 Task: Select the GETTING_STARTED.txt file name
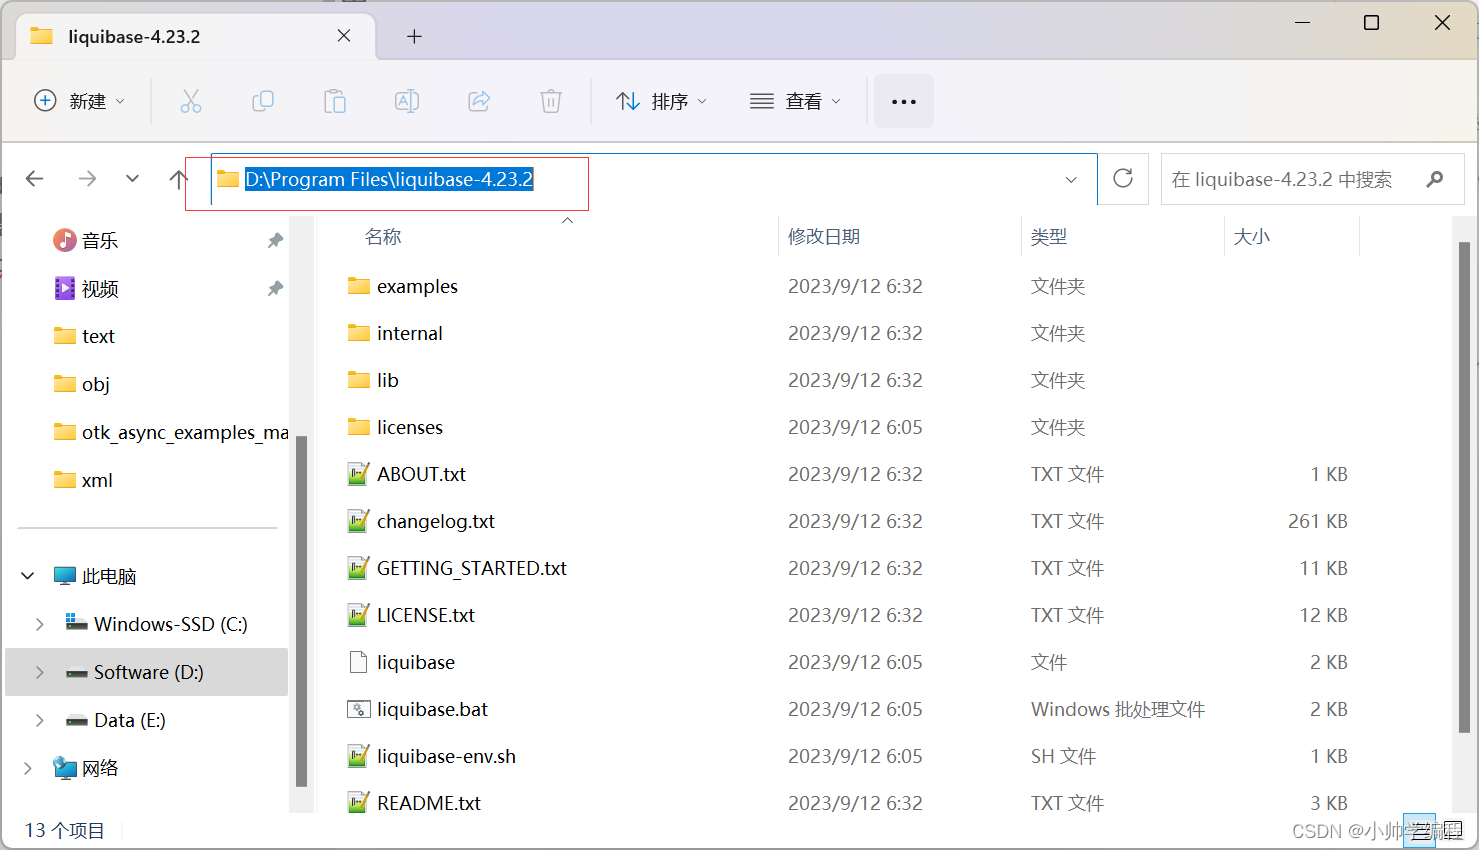(472, 568)
